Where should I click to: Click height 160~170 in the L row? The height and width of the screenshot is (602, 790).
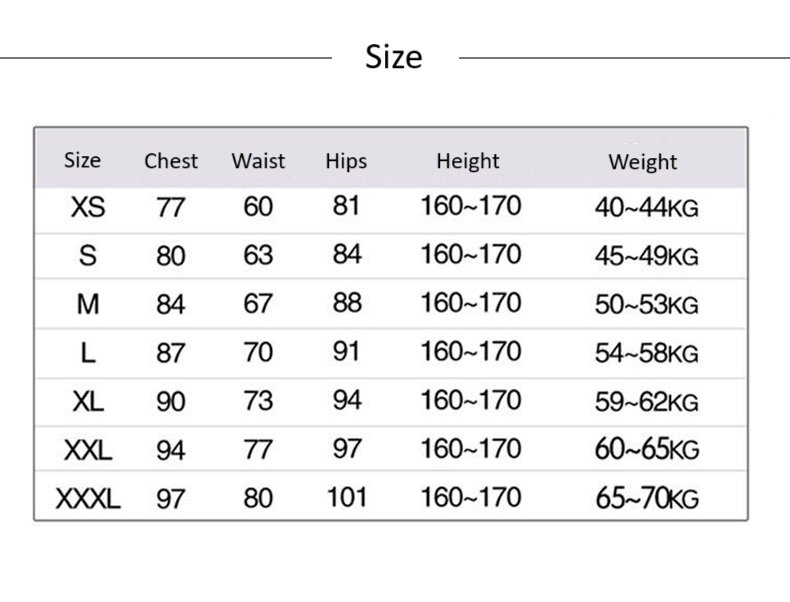[471, 351]
